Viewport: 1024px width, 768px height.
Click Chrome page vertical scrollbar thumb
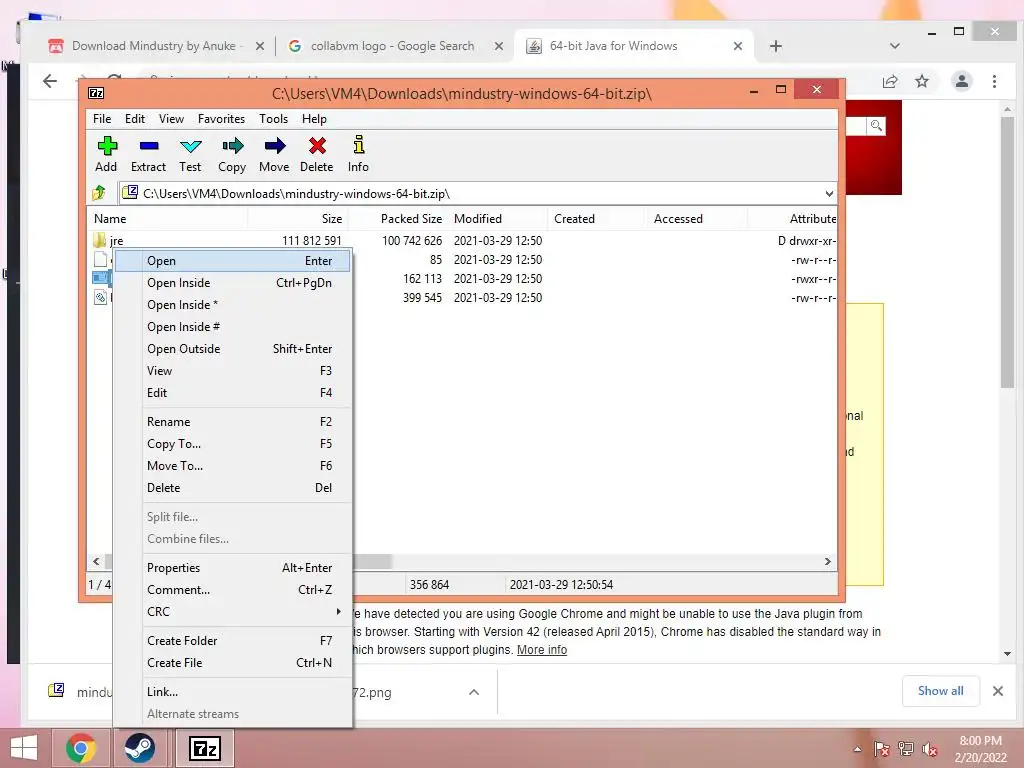[1007, 251]
